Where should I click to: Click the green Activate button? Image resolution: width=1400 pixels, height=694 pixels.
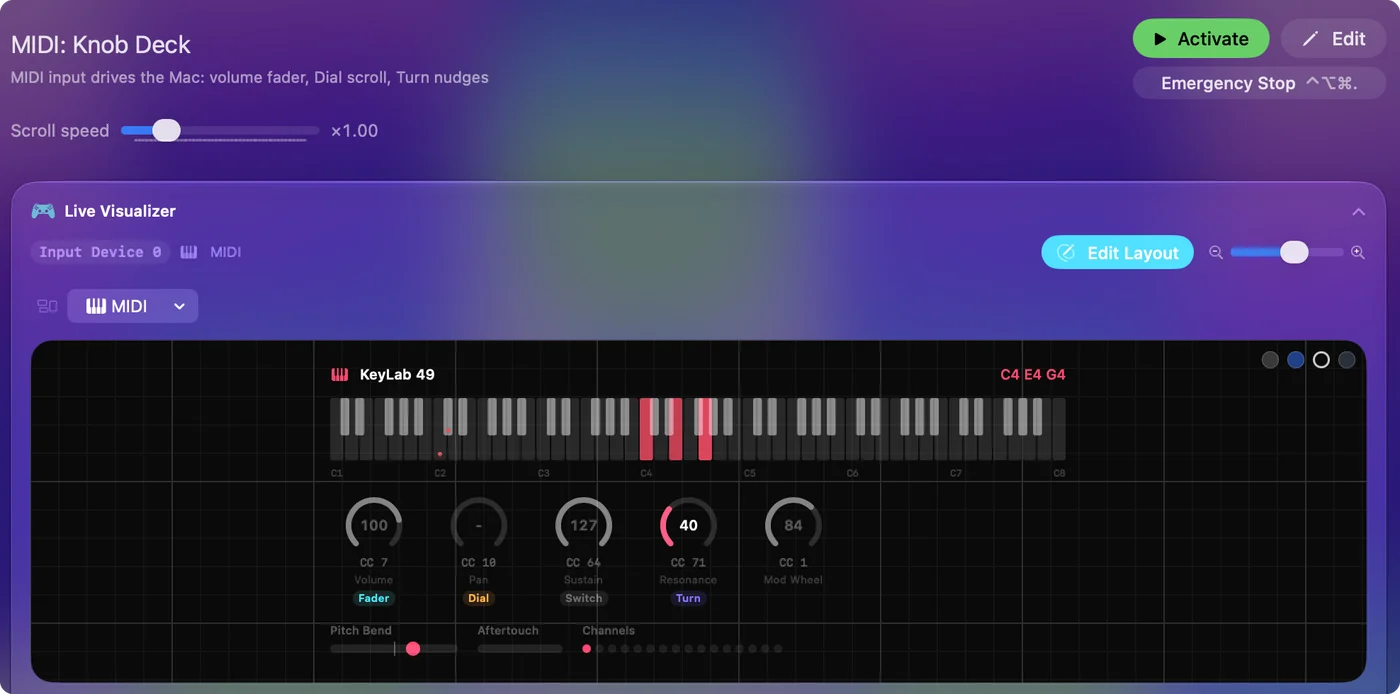click(x=1201, y=39)
